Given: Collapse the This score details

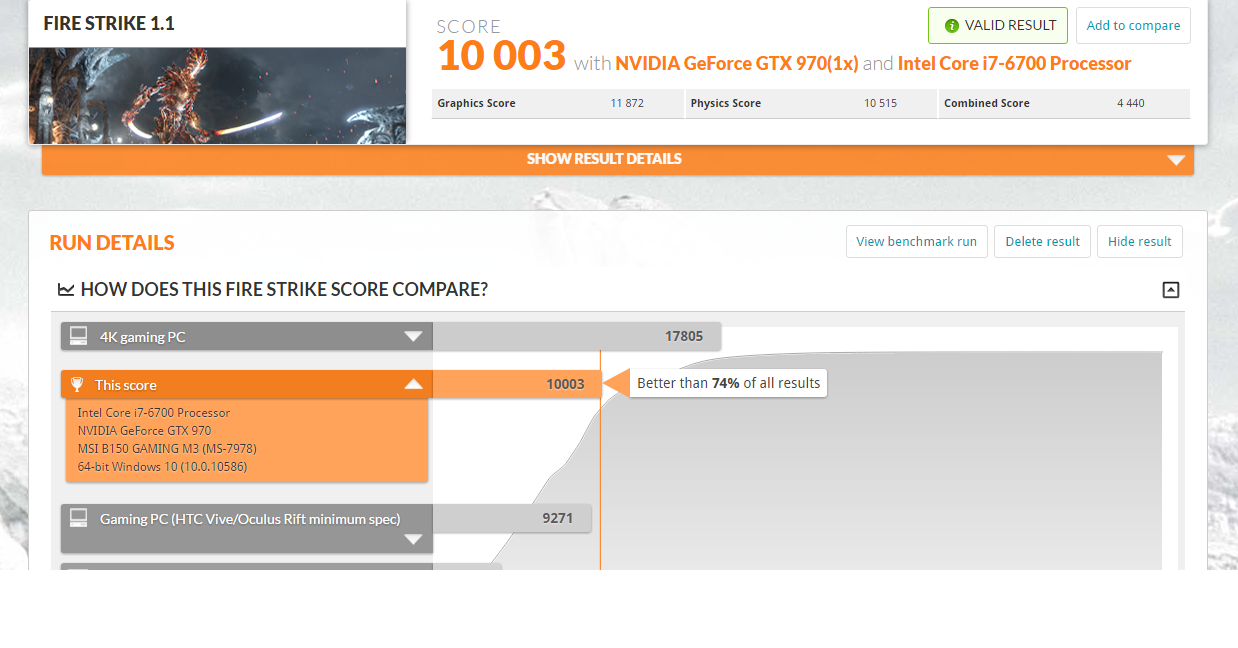Looking at the screenshot, I should pos(413,385).
